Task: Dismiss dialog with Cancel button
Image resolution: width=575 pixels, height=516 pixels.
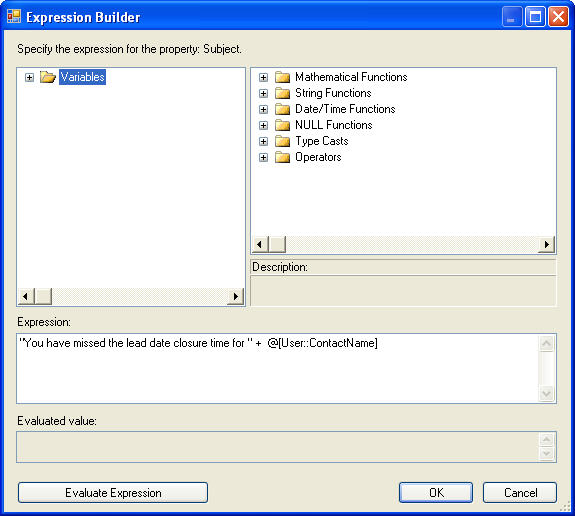Action: click(x=520, y=493)
